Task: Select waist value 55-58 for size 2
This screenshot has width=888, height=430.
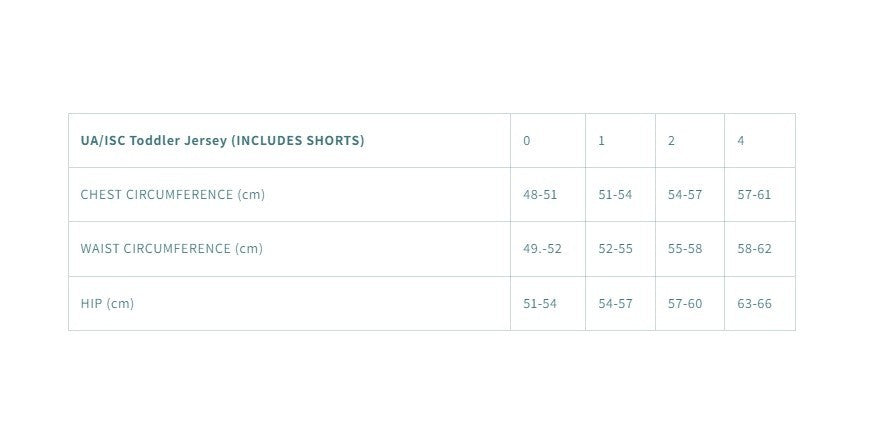Action: [x=685, y=249]
